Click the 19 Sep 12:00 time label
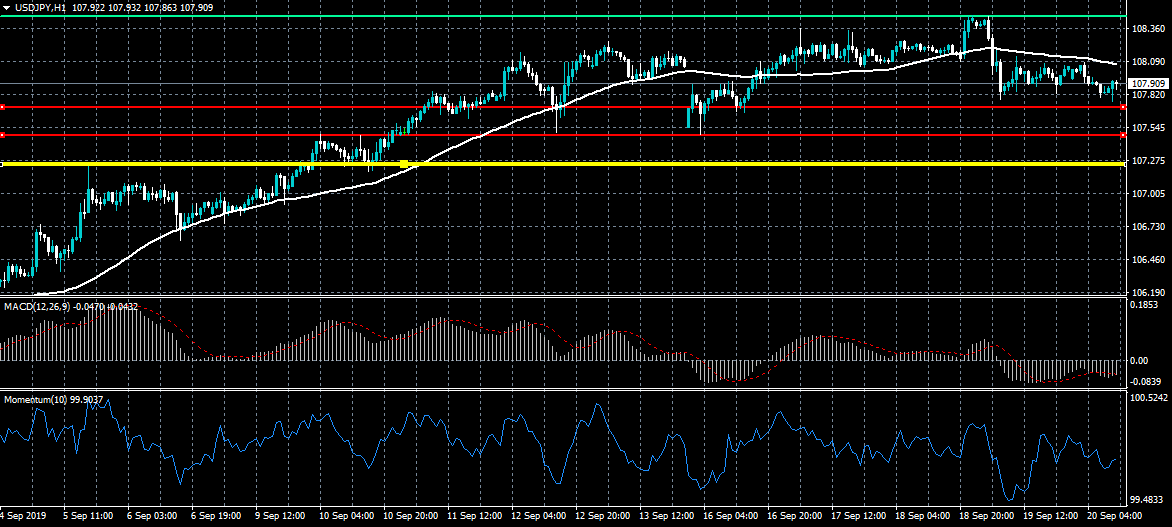Viewport: 1172px width, 527px height. [x=1049, y=517]
